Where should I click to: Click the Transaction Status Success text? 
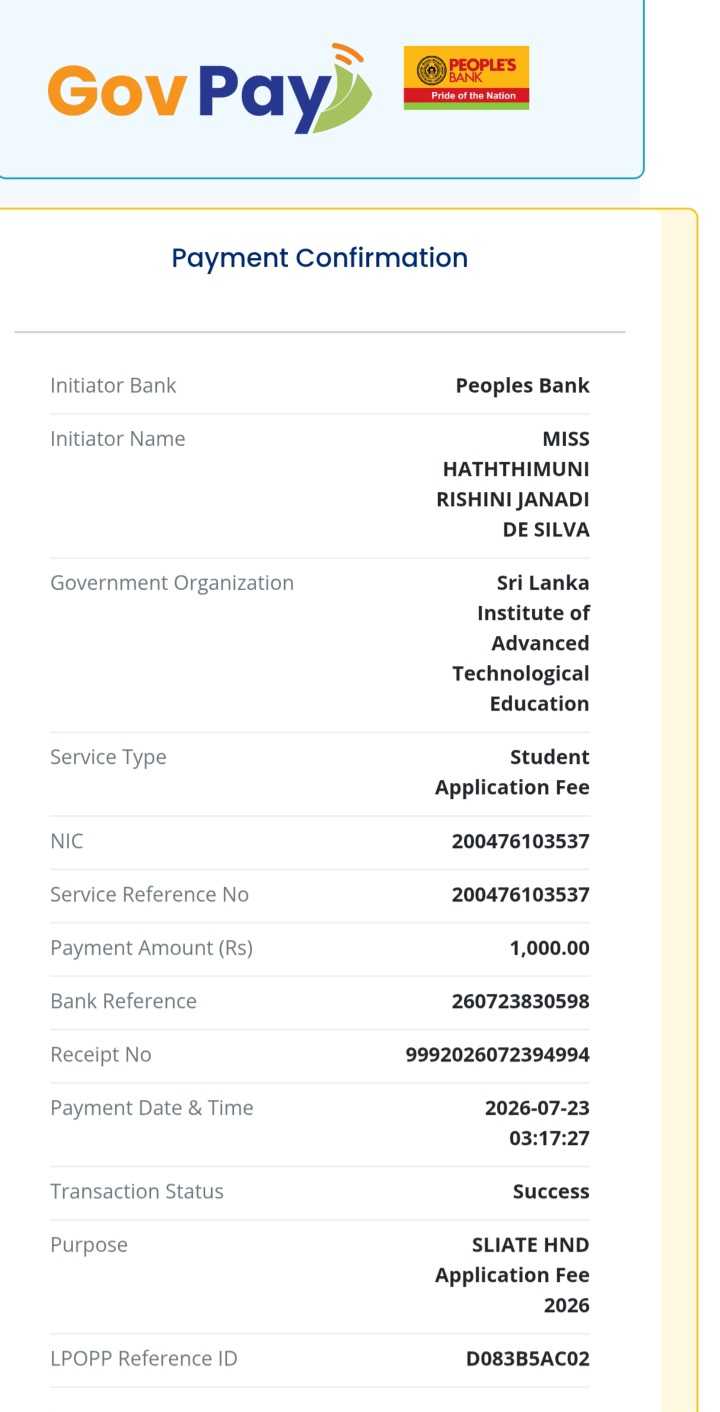click(551, 1192)
